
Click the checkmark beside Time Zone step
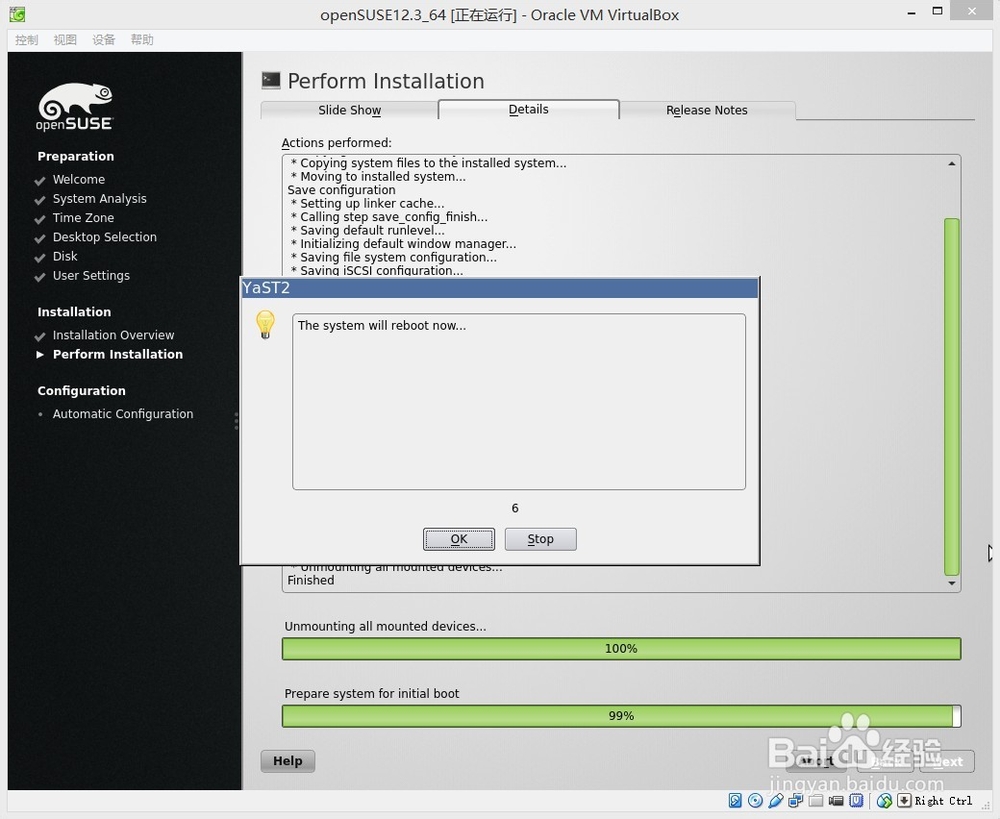[x=40, y=219]
